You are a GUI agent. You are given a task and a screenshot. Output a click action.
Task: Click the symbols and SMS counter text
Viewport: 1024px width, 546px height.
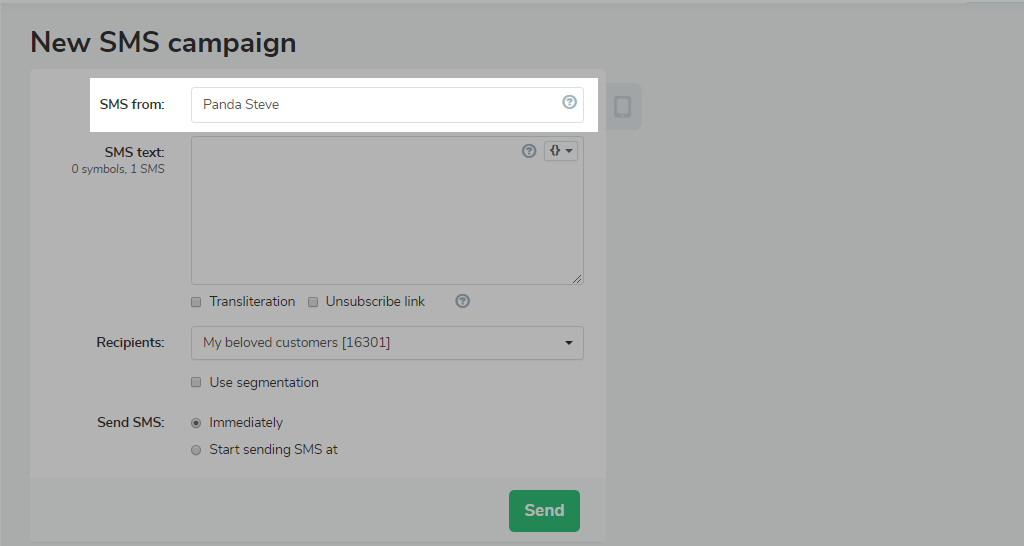coord(118,169)
